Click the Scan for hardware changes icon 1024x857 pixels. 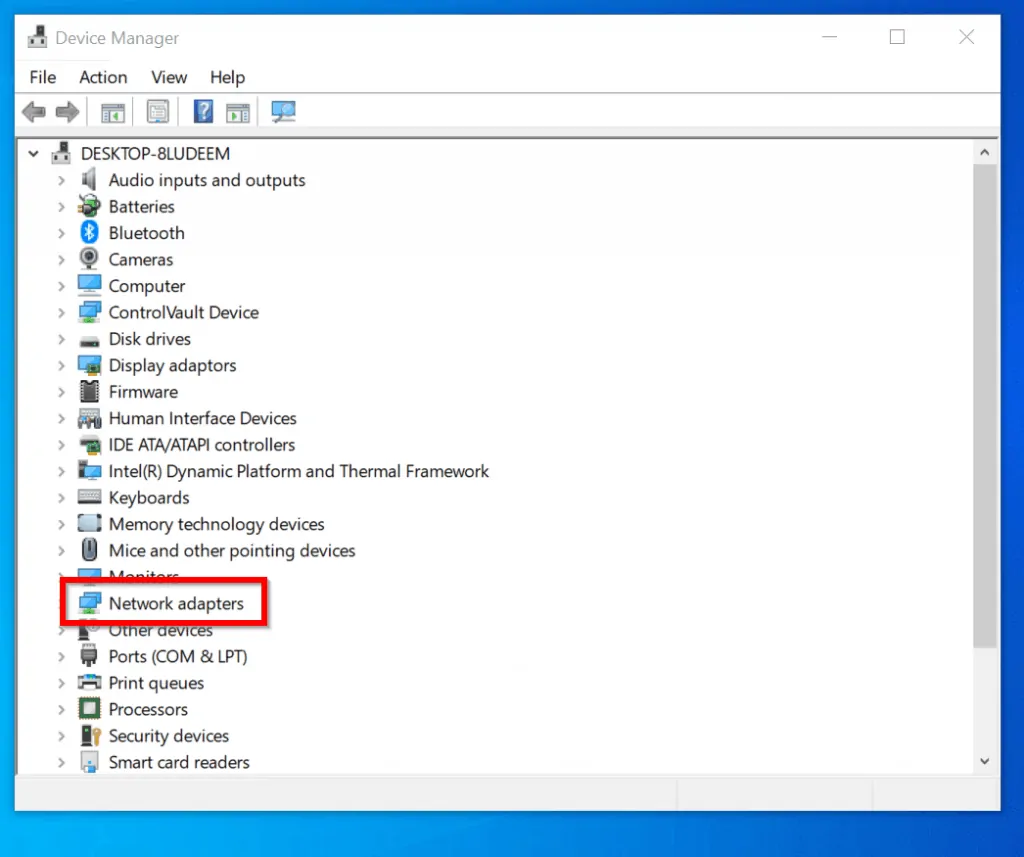tap(283, 111)
